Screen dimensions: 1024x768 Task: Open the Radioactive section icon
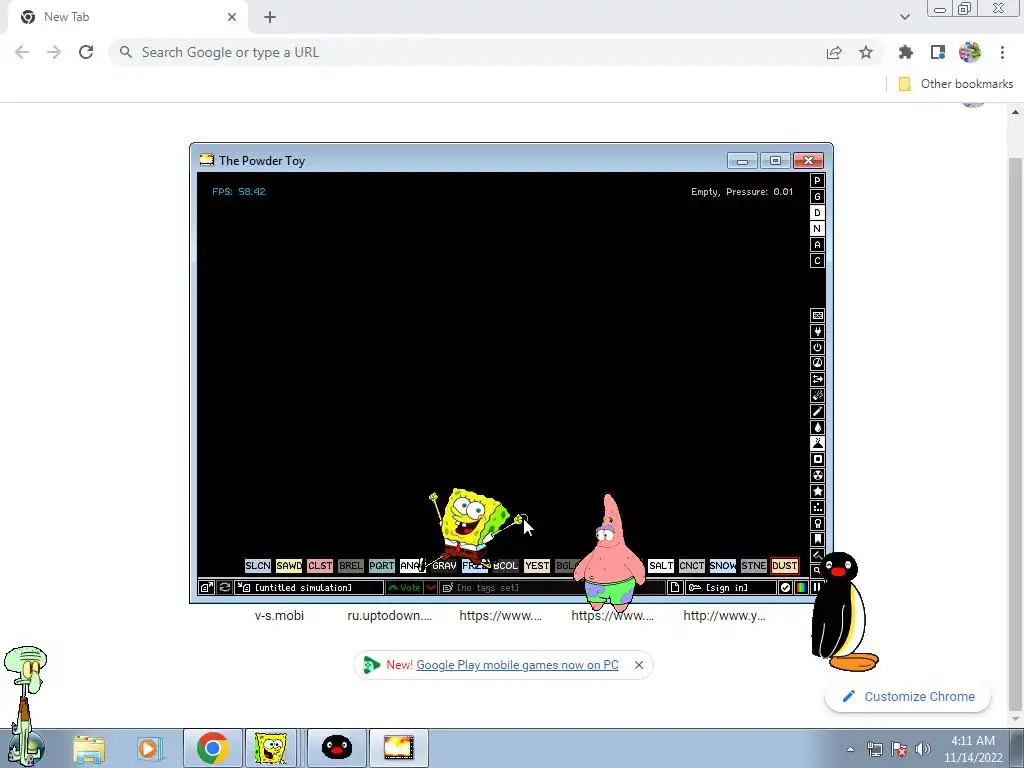(x=817, y=475)
